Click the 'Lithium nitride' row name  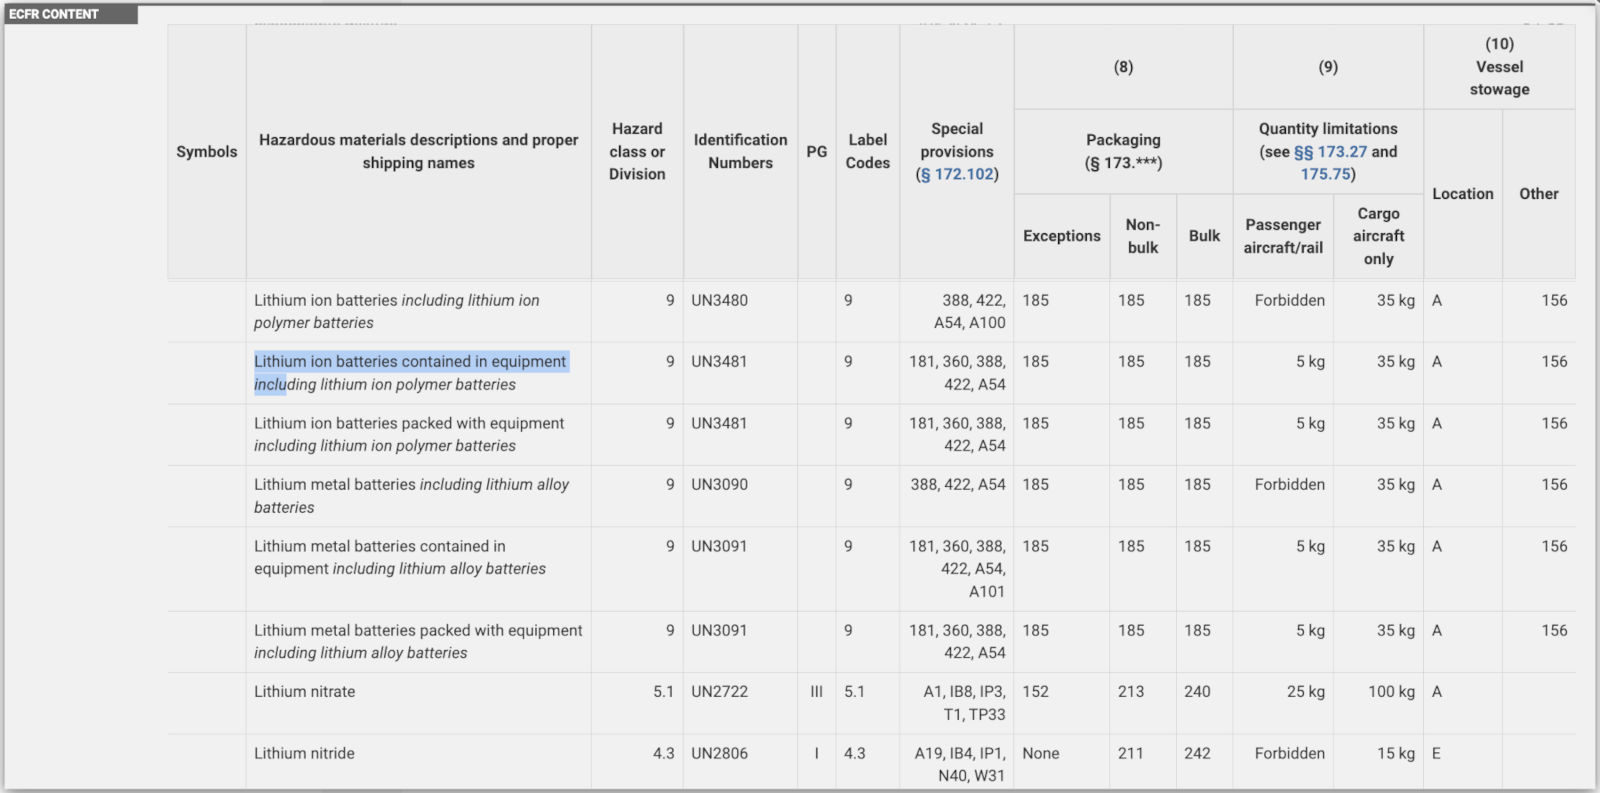tap(304, 754)
